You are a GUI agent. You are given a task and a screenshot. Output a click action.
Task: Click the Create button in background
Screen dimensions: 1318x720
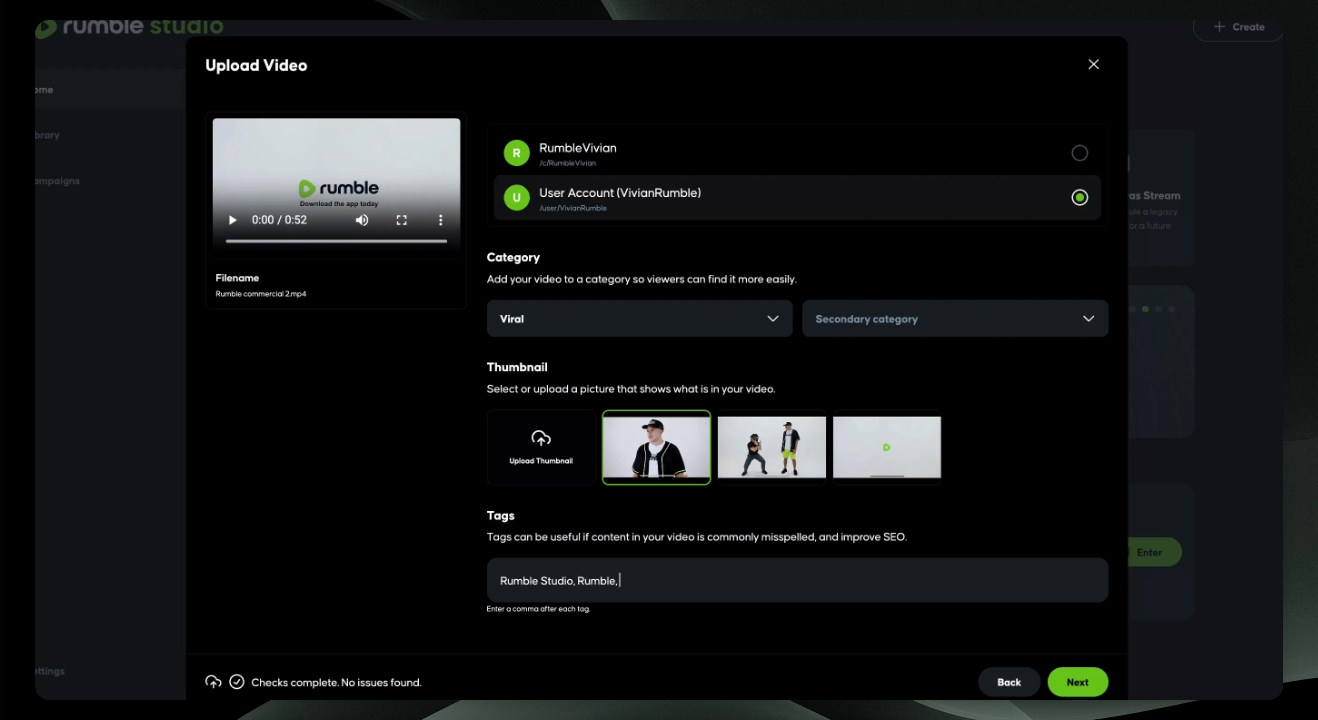coord(1238,27)
